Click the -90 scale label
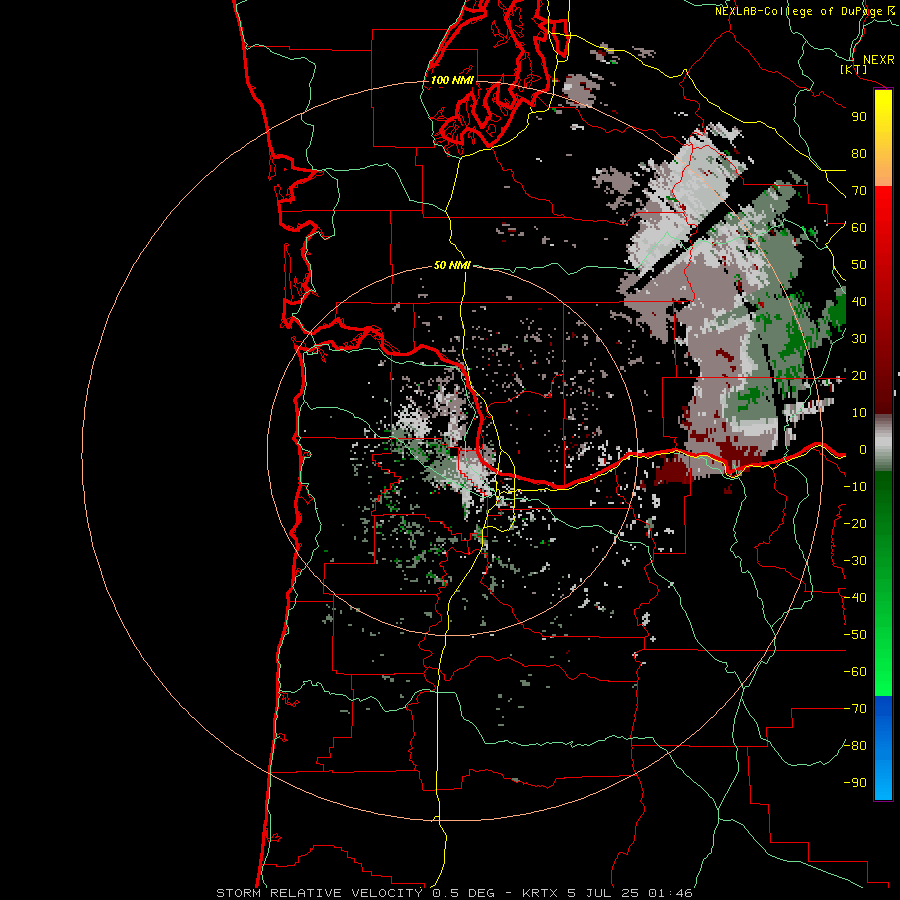 855,783
